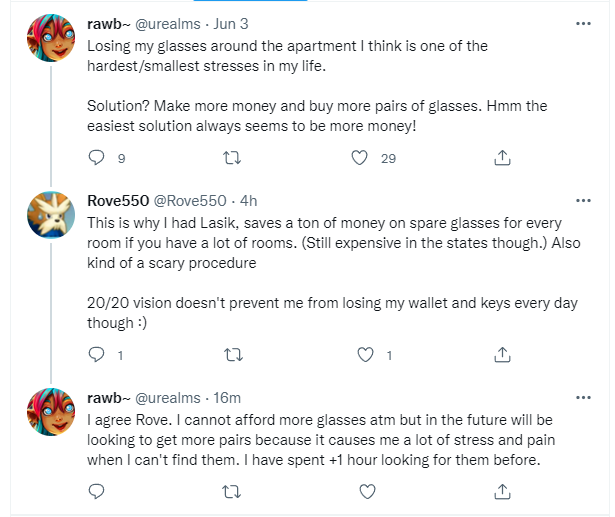Viewport: 615px width, 517px height.
Task: Share rawb's Jun 3 tweet
Action: [x=502, y=158]
